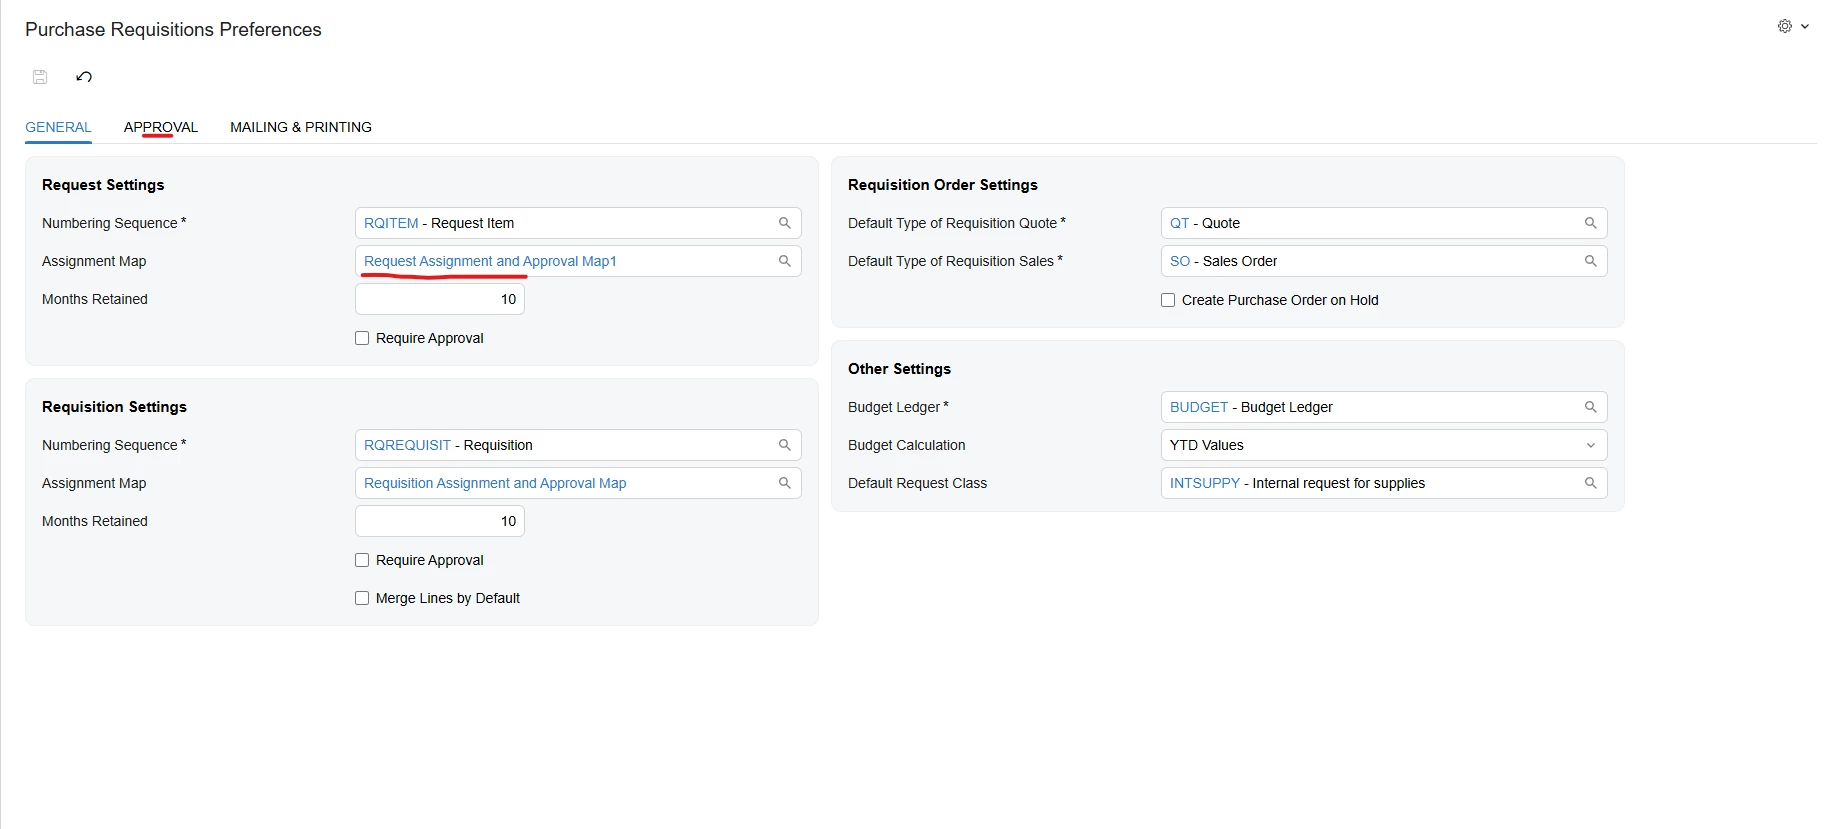This screenshot has height=829, width=1841.
Task: Switch to the Approval tab
Action: pyautogui.click(x=161, y=127)
